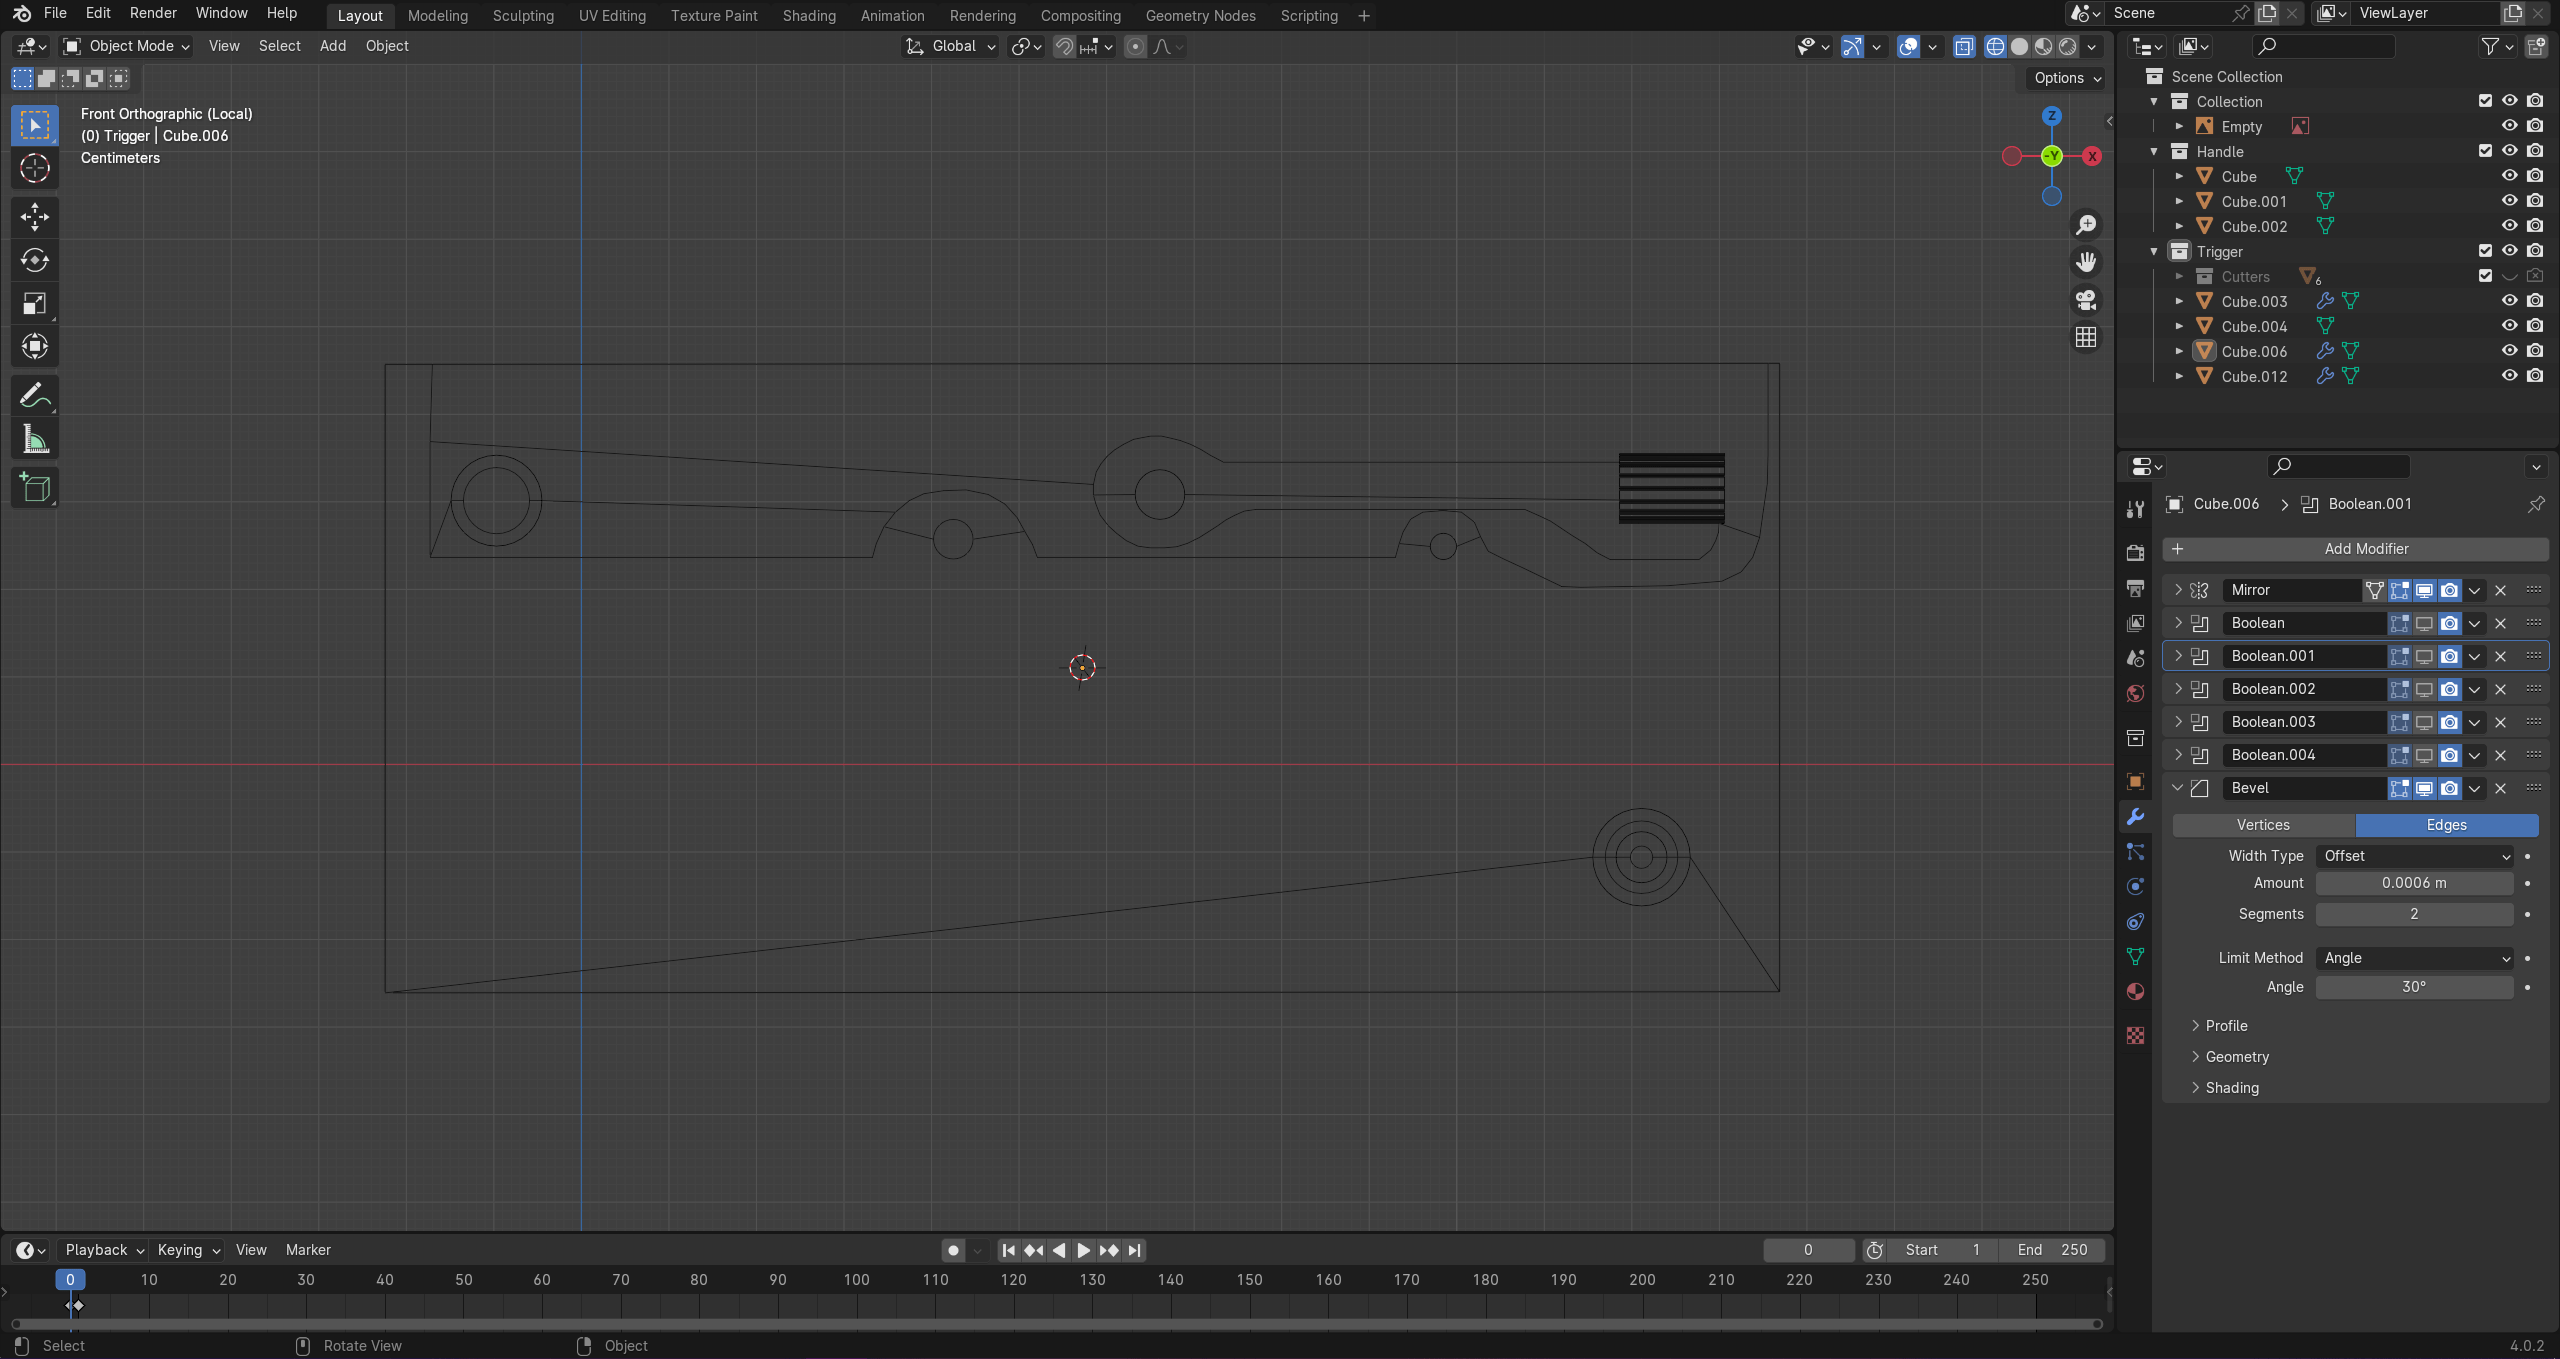Select the Rotate tool

point(34,261)
